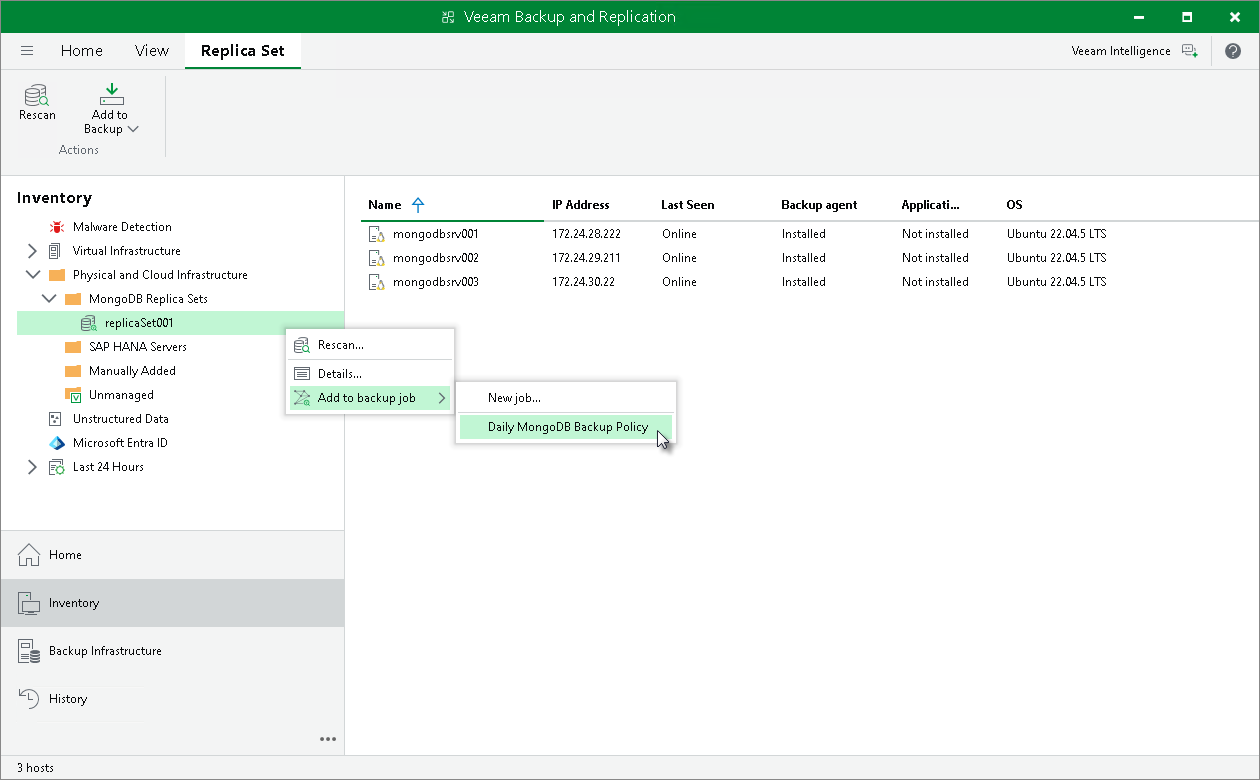
Task: Select the Replica Set ribbon tab
Action: (243, 51)
